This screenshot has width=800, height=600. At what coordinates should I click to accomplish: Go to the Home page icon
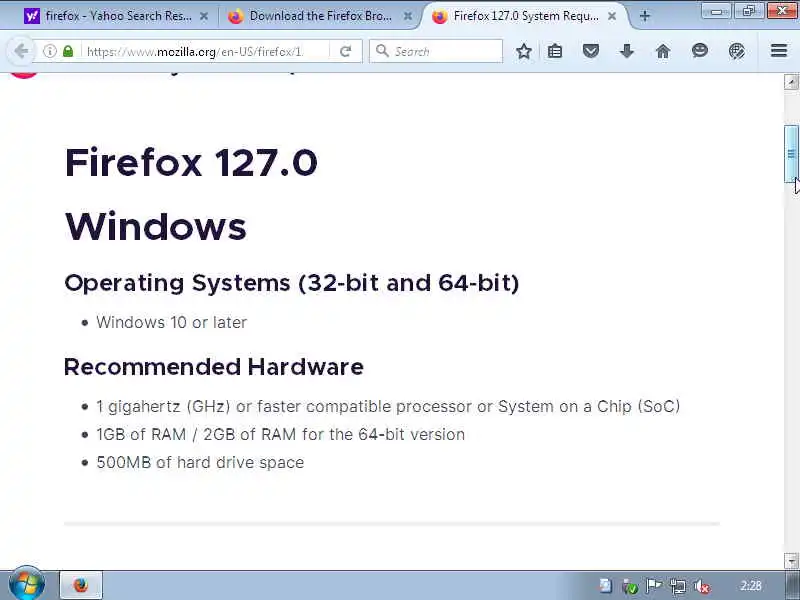click(x=663, y=51)
